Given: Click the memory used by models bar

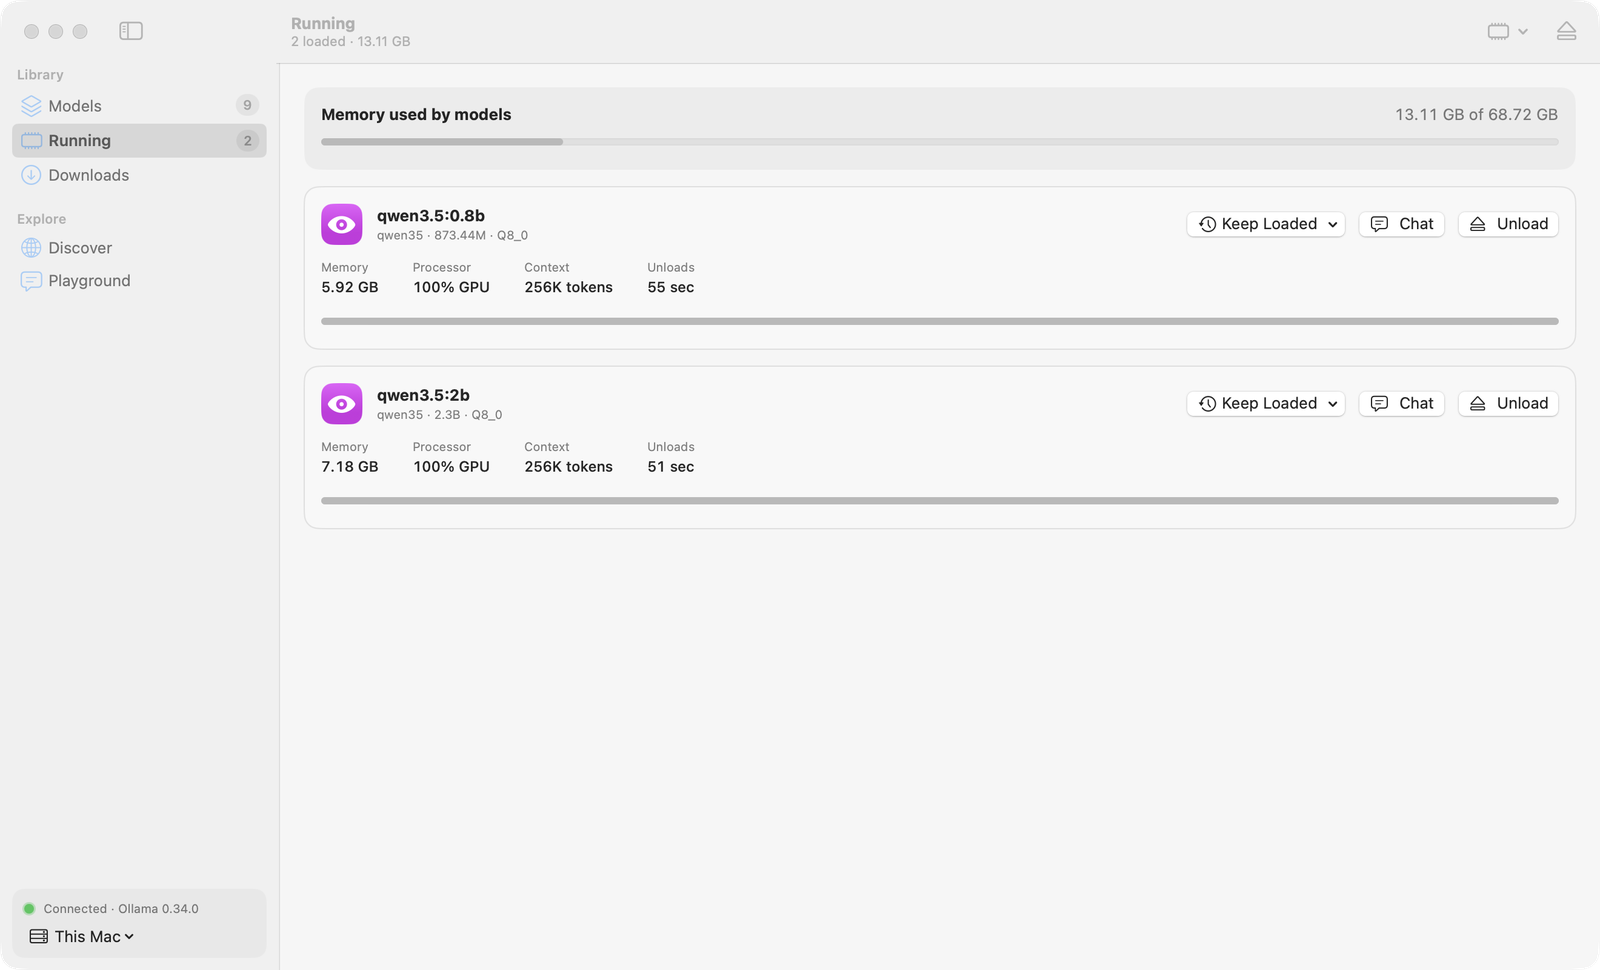Looking at the screenshot, I should click(x=939, y=142).
